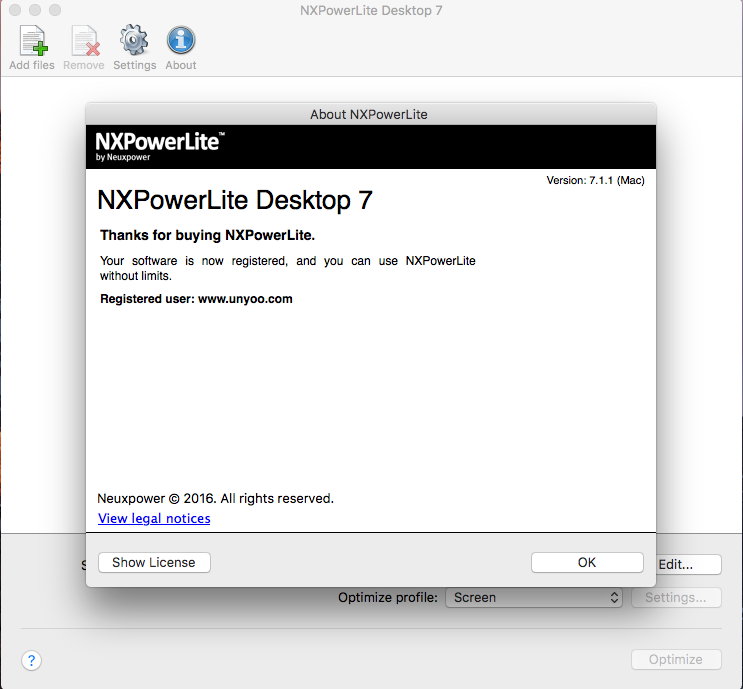This screenshot has height=689, width=743.
Task: Click the About info toolbar icon
Action: [x=181, y=47]
